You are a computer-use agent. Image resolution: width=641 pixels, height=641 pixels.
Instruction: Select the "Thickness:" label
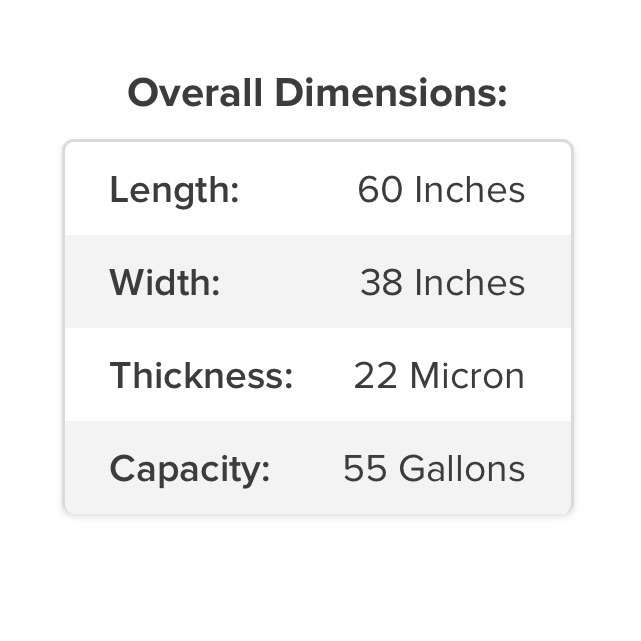201,376
